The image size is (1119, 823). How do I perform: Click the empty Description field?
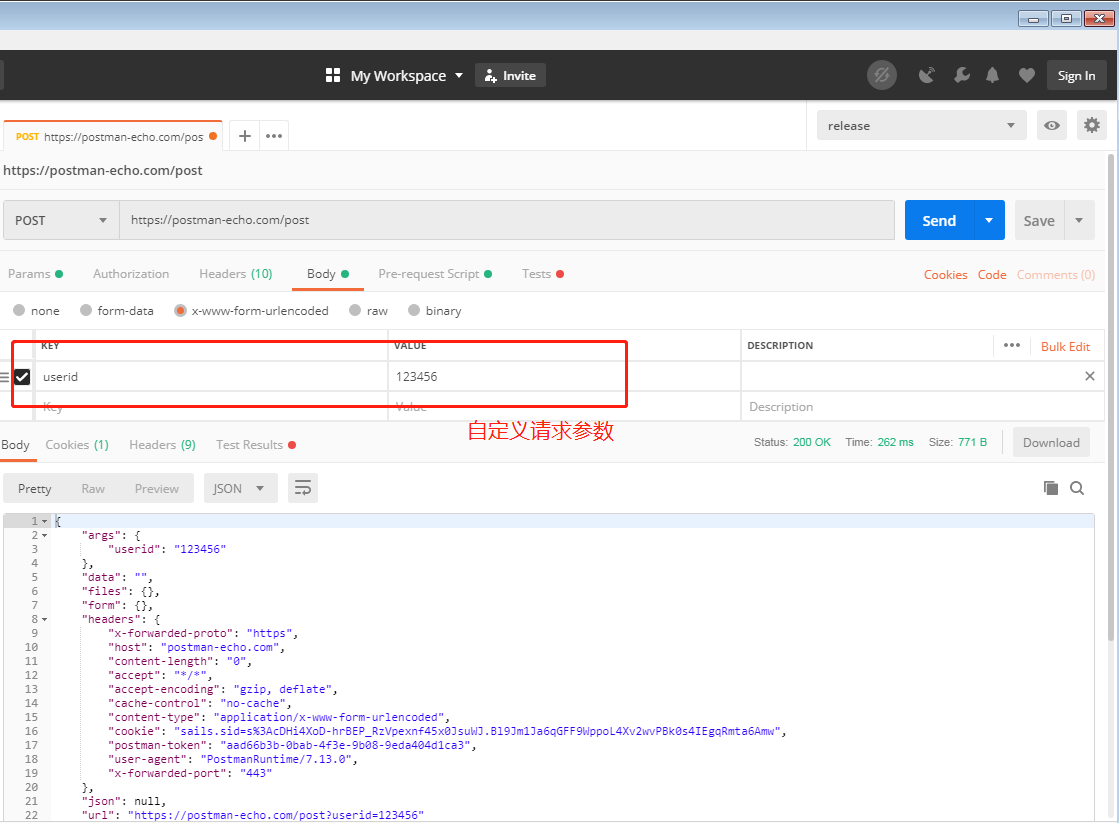click(x=922, y=407)
